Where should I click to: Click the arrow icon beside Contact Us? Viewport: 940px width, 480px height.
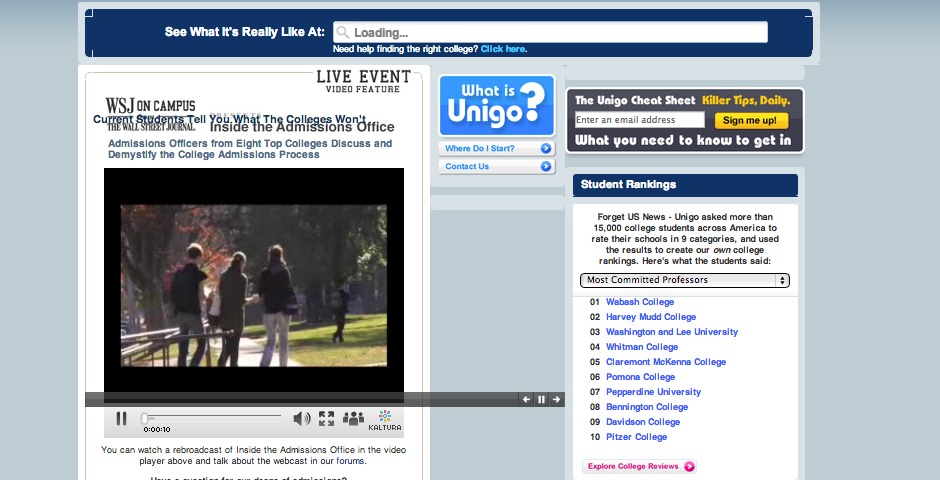pyautogui.click(x=546, y=167)
